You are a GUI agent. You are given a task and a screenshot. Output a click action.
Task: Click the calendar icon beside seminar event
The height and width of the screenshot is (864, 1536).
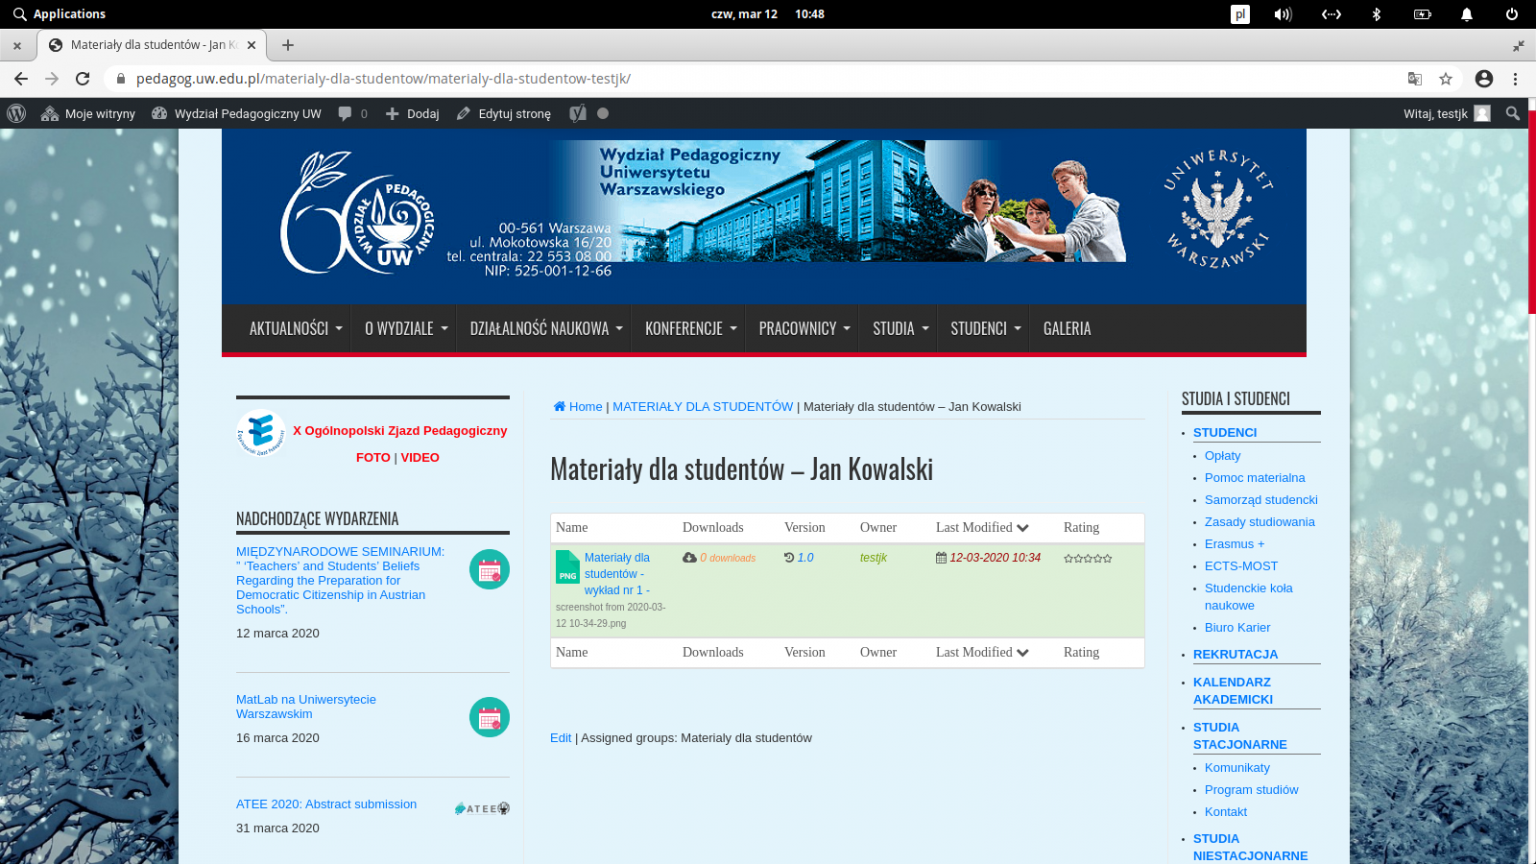pyautogui.click(x=490, y=569)
